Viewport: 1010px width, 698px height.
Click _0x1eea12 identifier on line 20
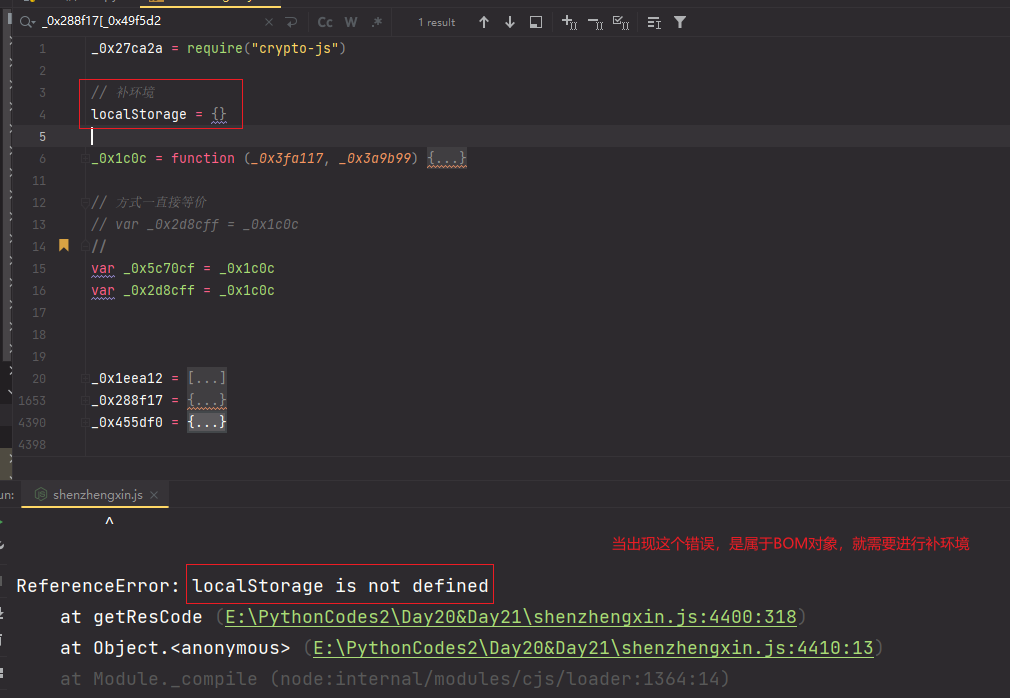pyautogui.click(x=127, y=378)
